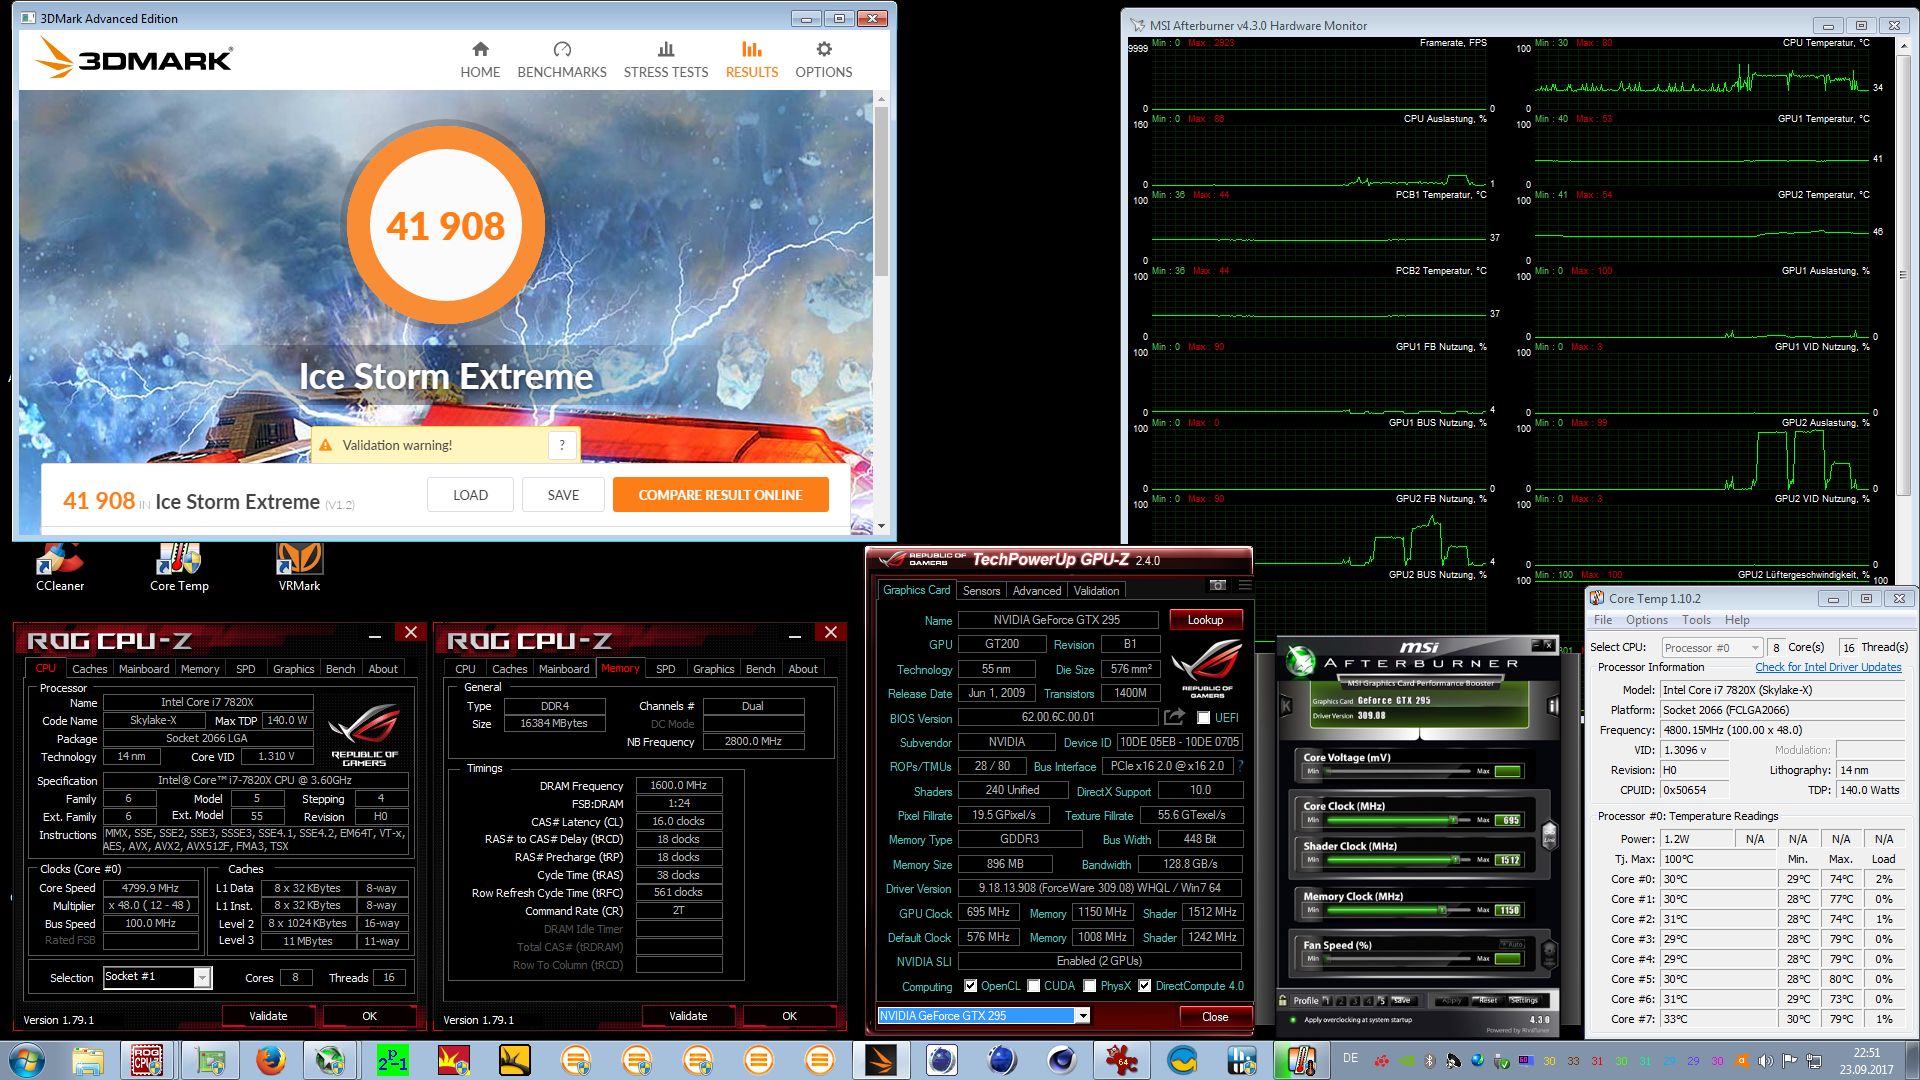Open the Core Temp File menu

1603,620
